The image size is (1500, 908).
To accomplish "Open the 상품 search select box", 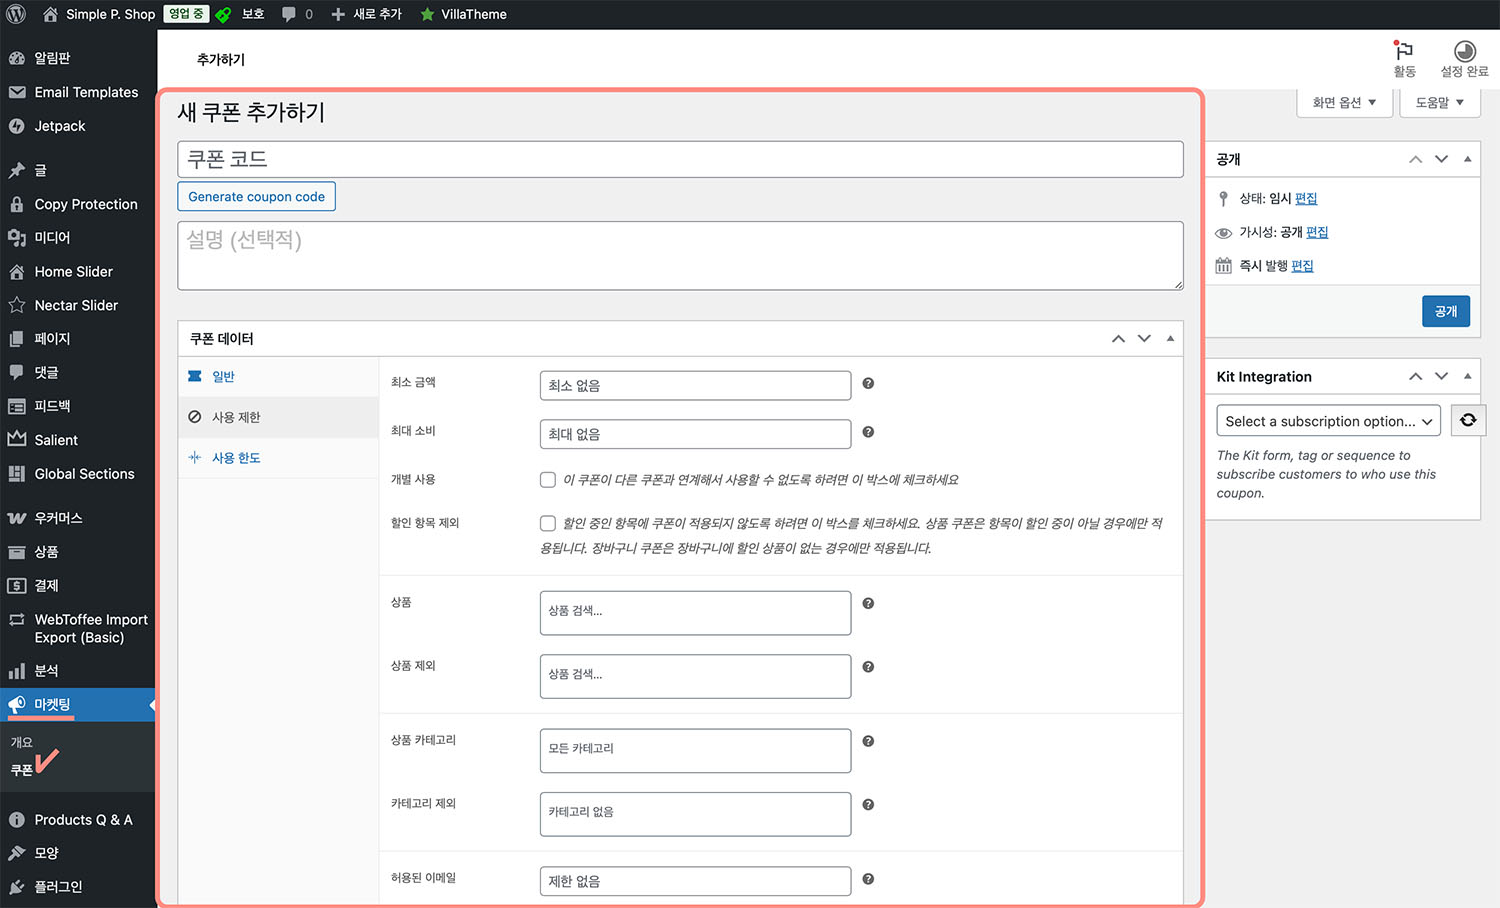I will click(695, 613).
